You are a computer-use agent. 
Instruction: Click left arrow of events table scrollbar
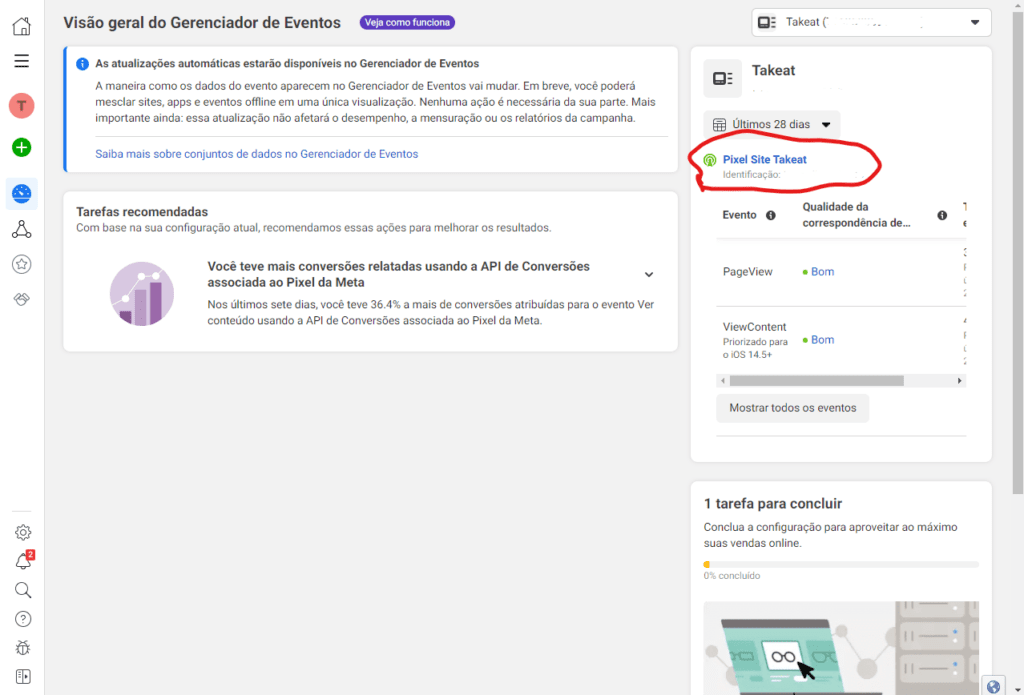click(x=722, y=381)
